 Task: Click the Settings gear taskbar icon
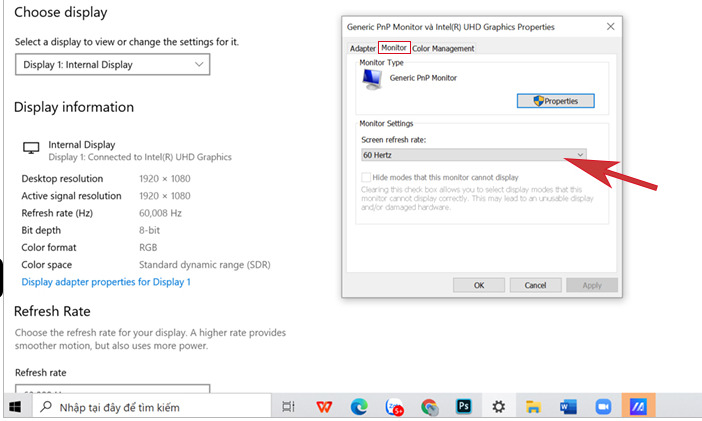498,407
